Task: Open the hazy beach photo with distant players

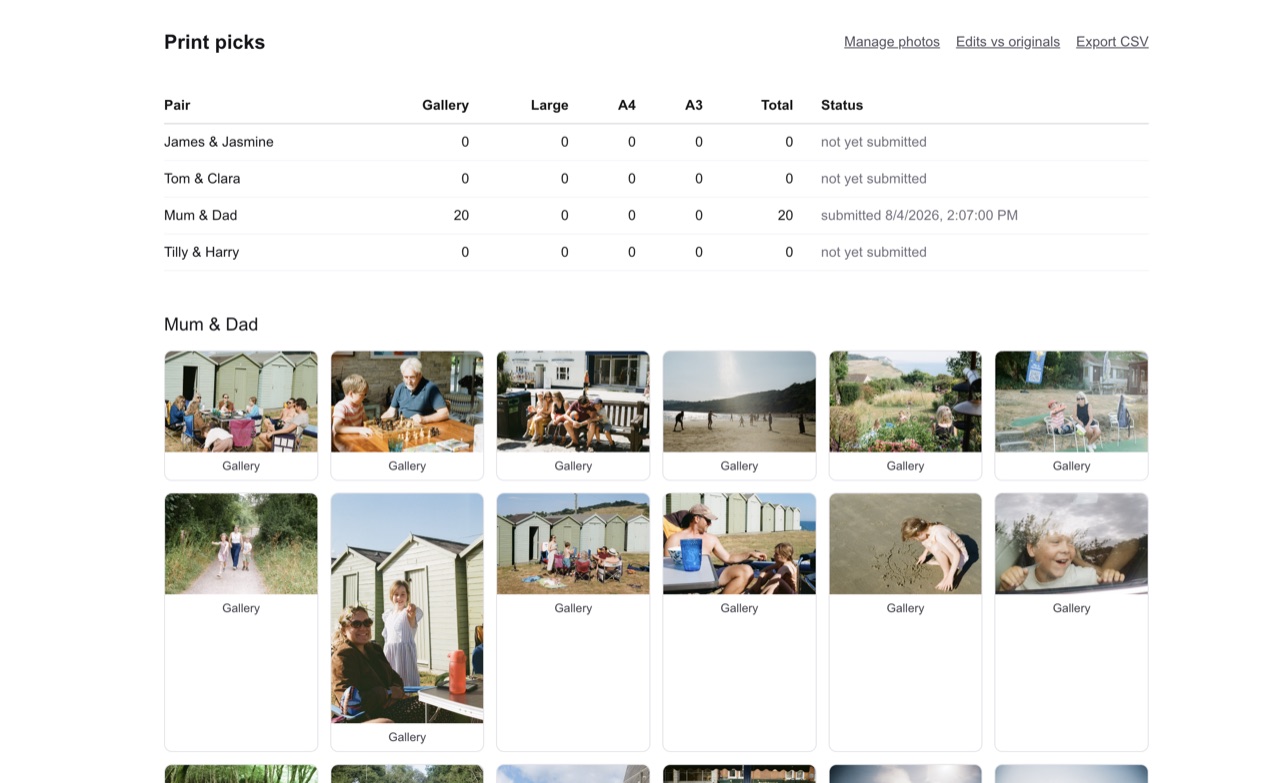Action: [x=739, y=402]
